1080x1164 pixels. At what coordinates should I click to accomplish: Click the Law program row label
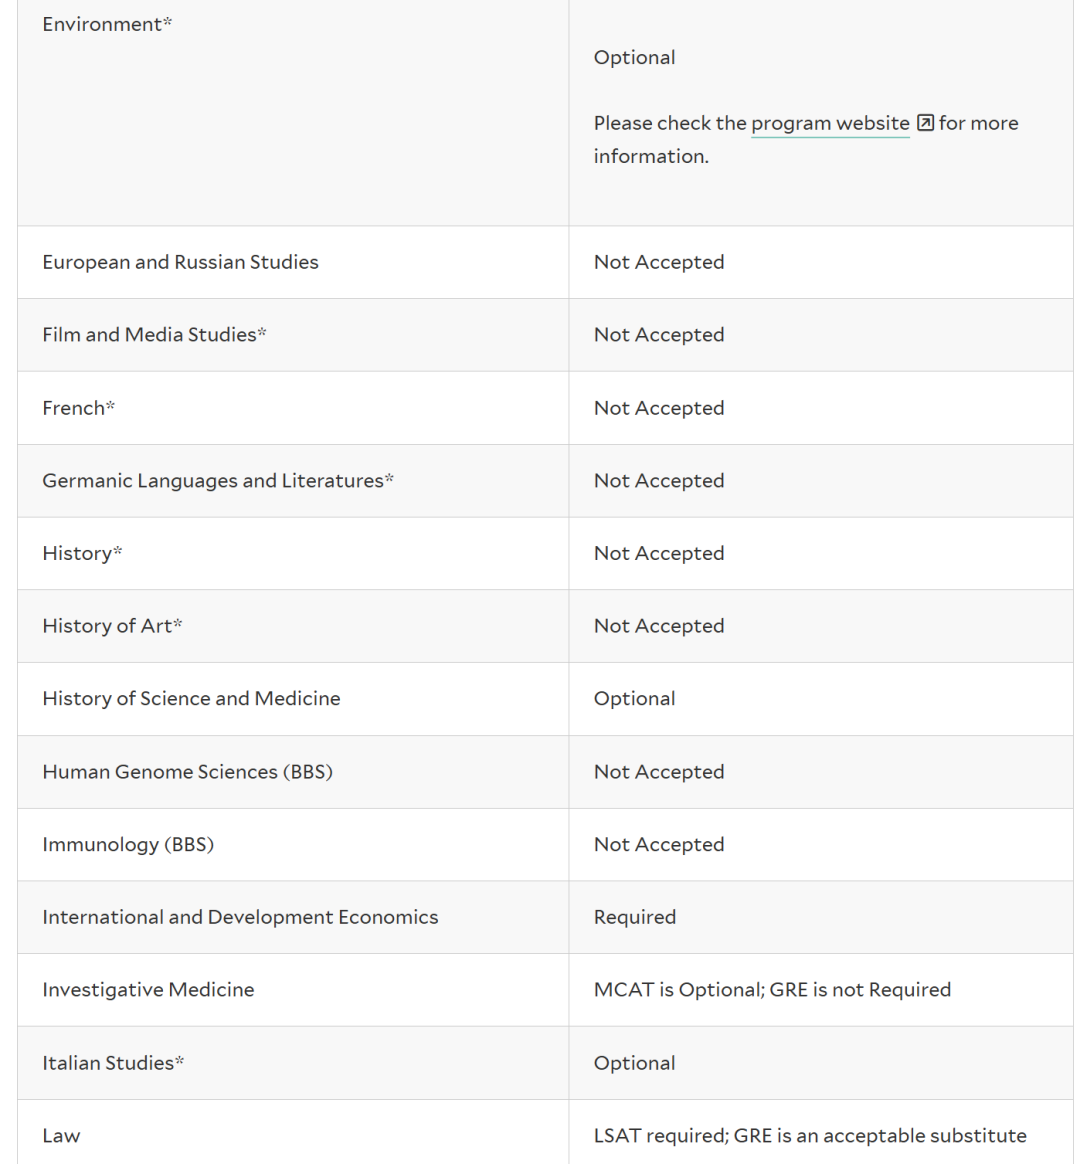pos(61,1136)
